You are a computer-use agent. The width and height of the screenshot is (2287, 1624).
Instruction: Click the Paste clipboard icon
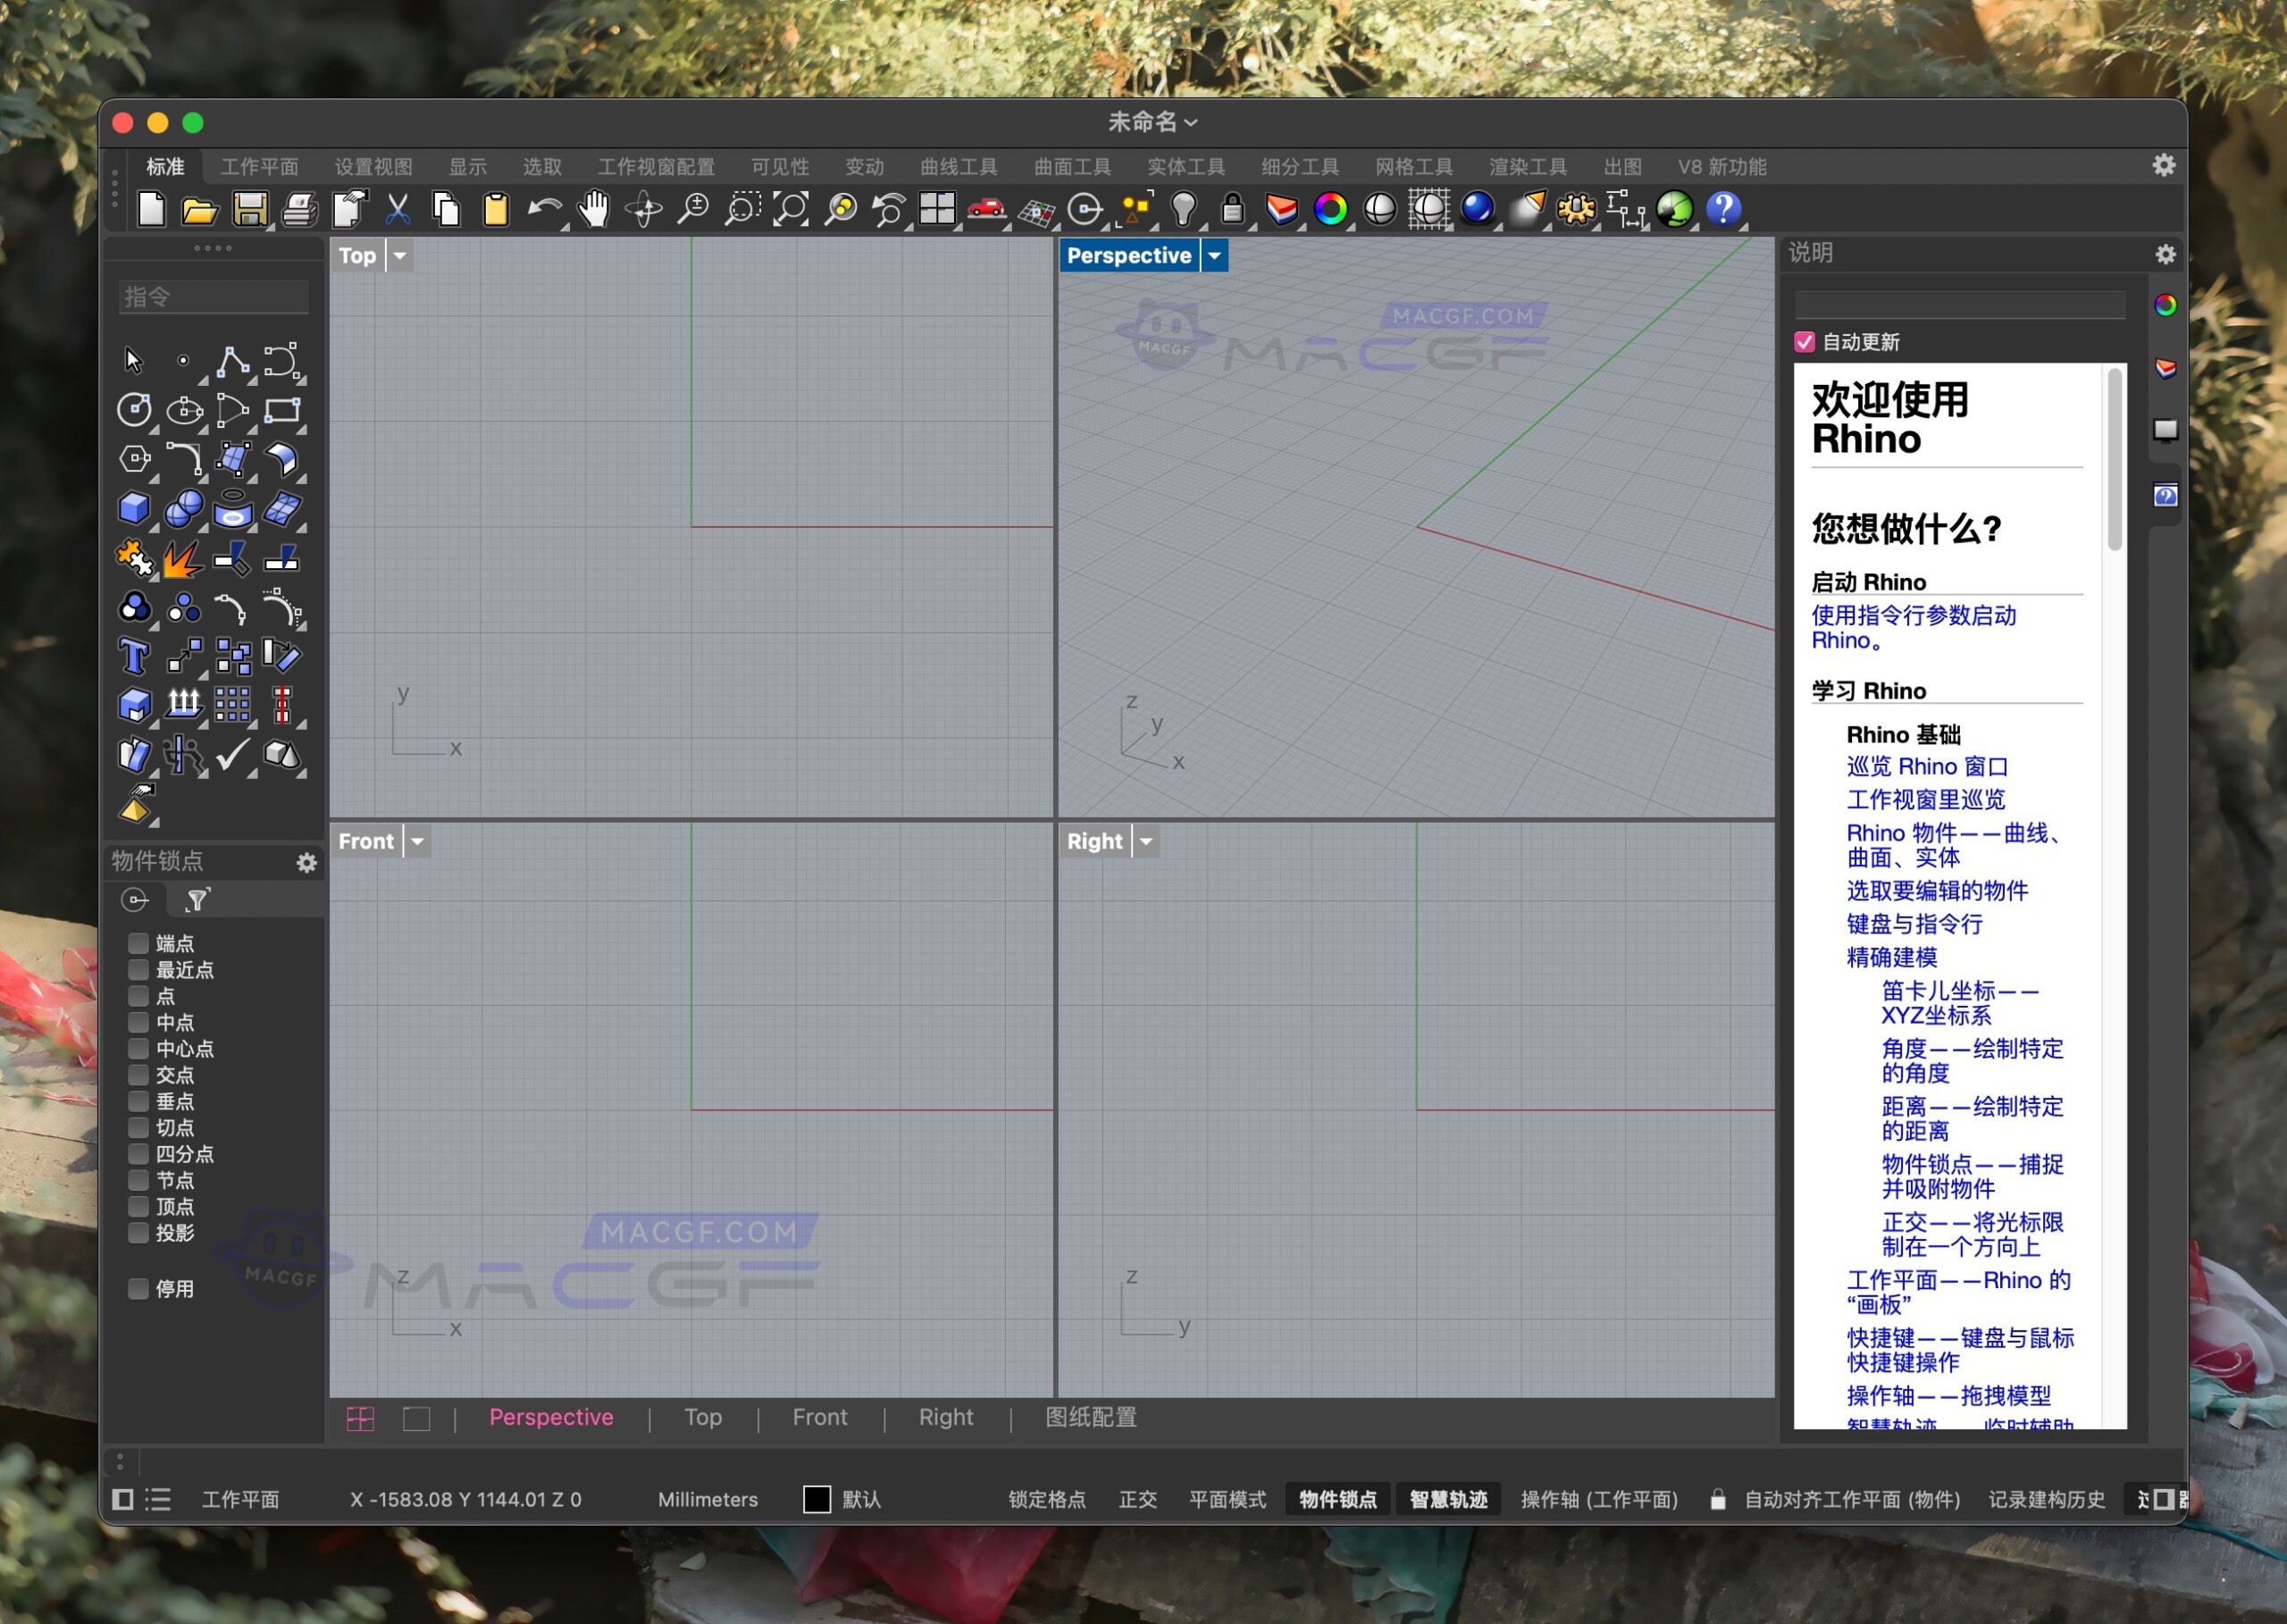pos(495,209)
